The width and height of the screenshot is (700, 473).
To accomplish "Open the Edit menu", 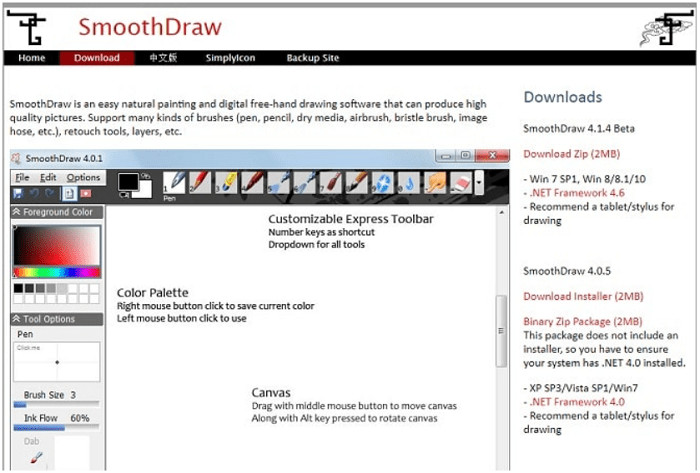I will click(48, 178).
